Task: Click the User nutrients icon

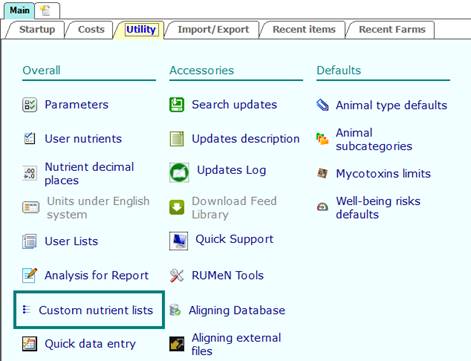Action: click(x=29, y=138)
